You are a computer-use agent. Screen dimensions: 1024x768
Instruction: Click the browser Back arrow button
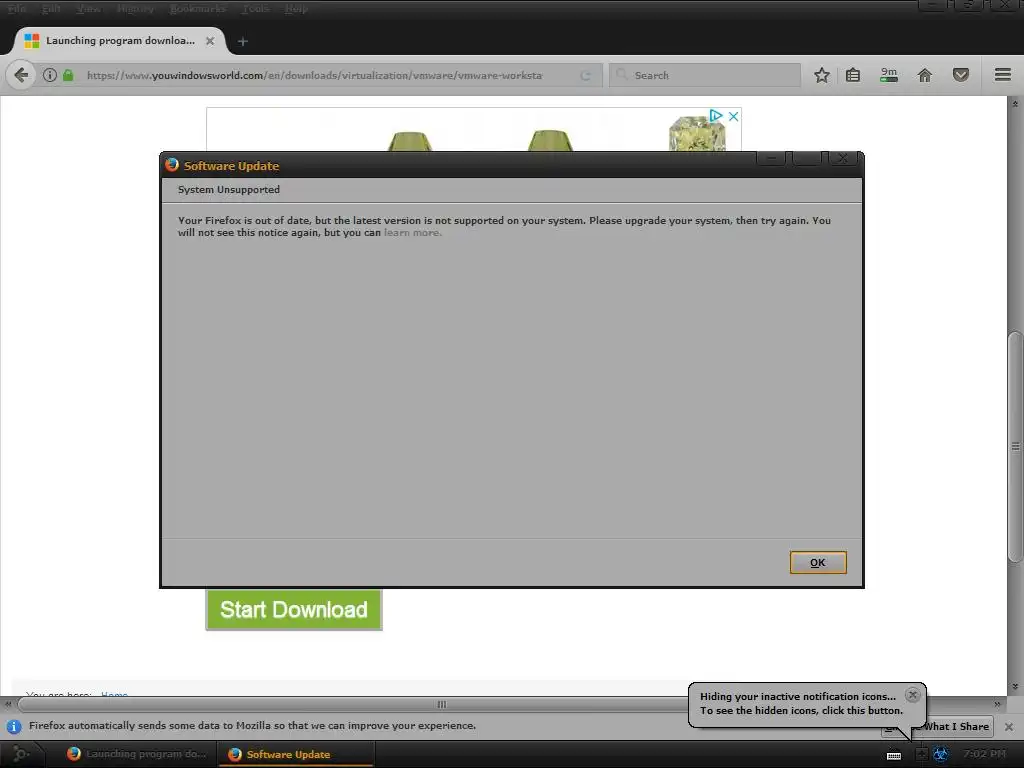[x=21, y=75]
